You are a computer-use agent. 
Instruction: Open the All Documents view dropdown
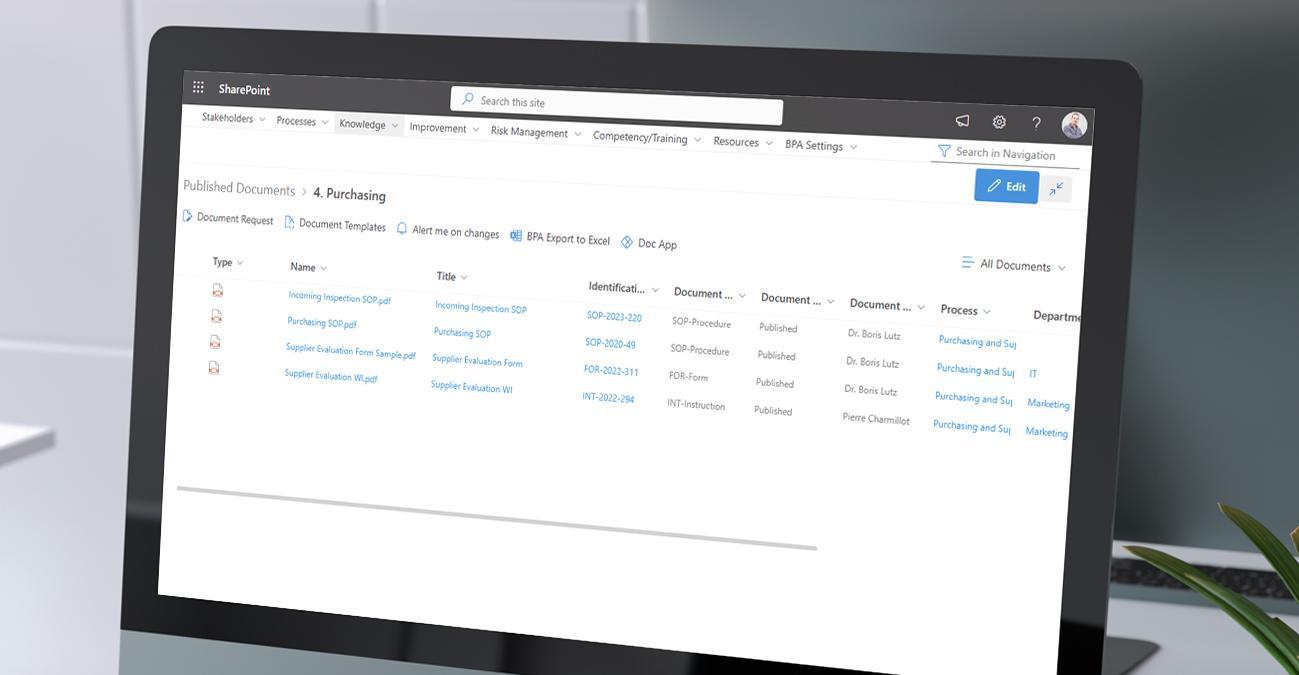tap(1014, 265)
